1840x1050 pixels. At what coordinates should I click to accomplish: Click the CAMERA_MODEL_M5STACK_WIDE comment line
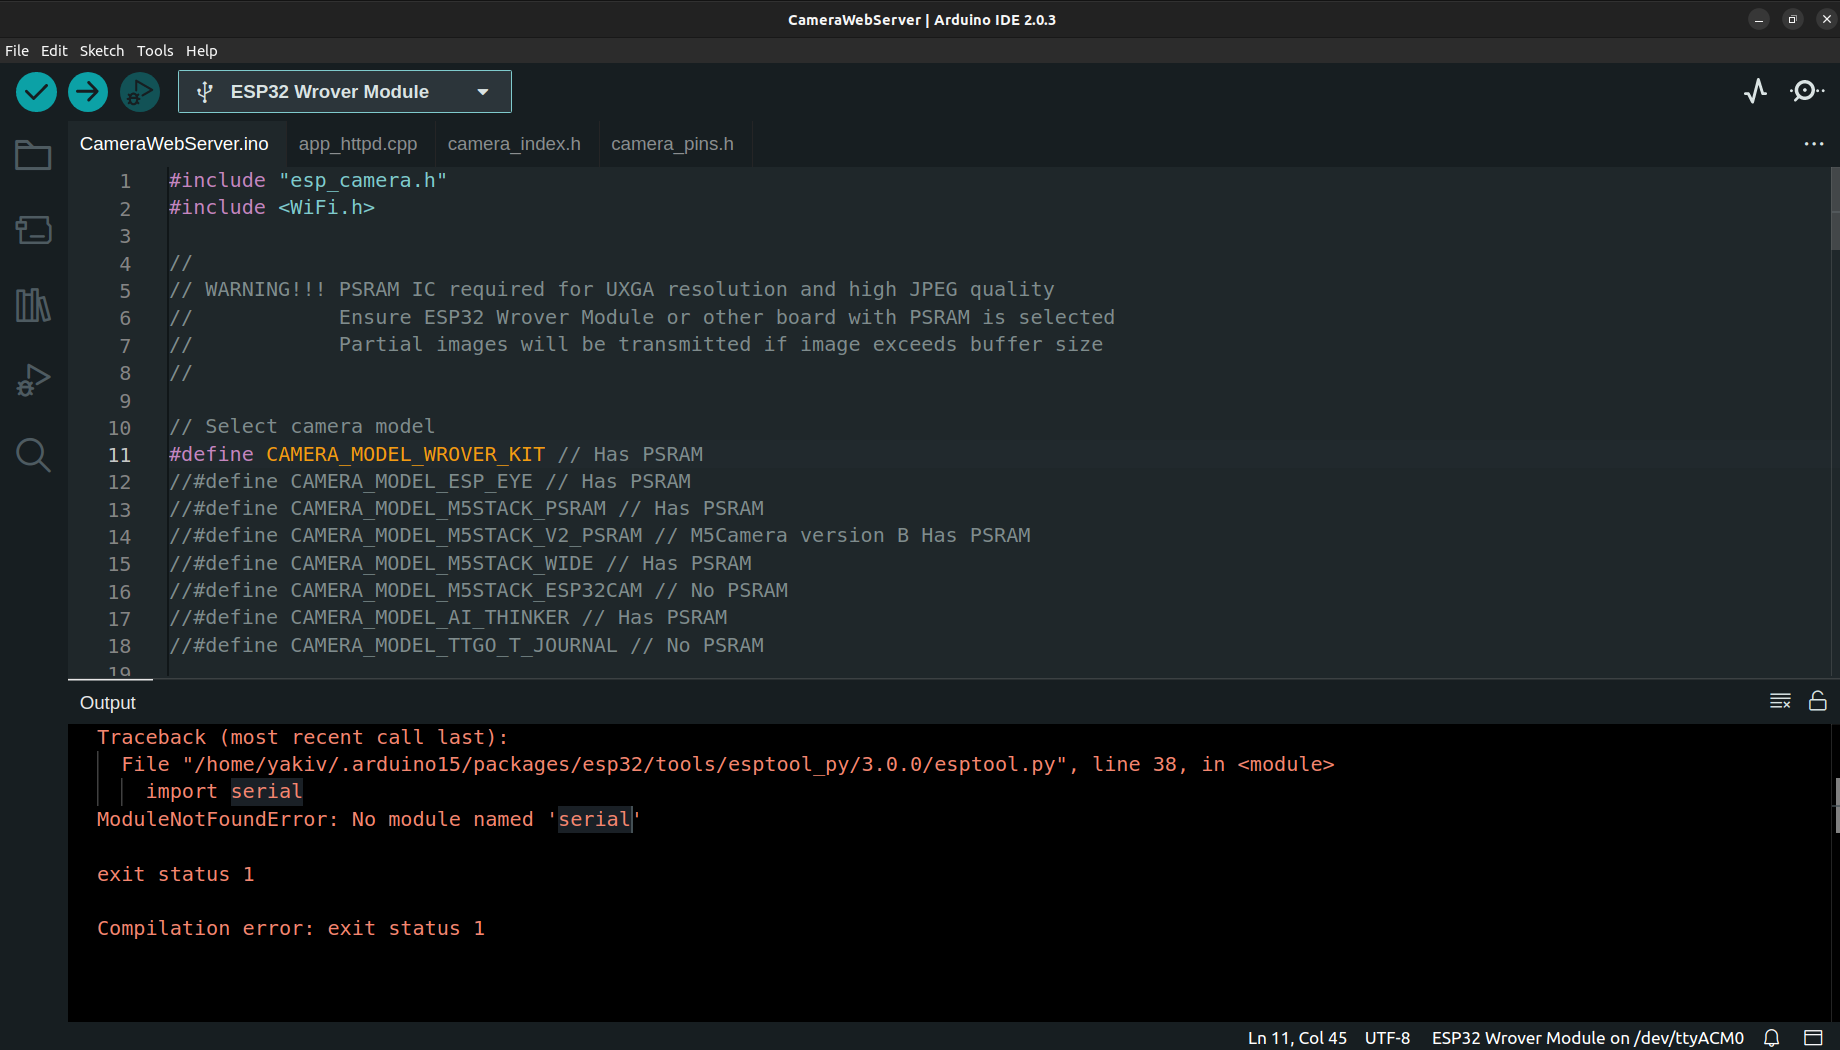coord(460,563)
